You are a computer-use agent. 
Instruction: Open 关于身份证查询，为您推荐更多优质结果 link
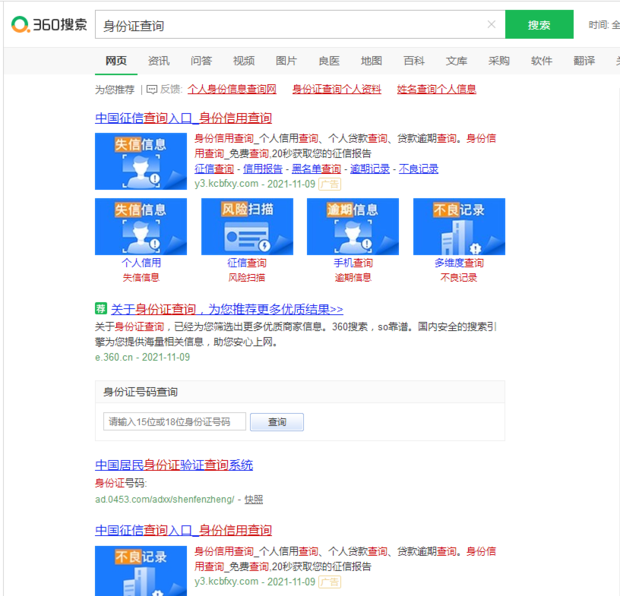point(227,309)
